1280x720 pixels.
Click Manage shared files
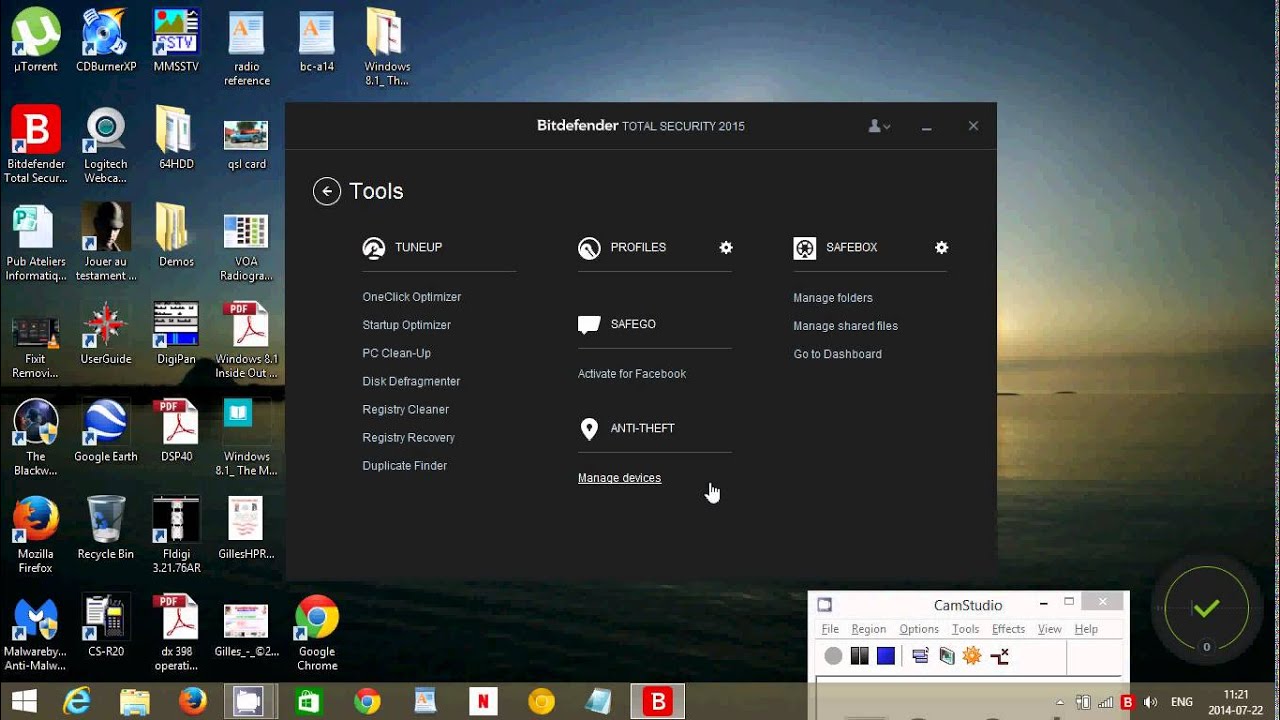click(846, 326)
